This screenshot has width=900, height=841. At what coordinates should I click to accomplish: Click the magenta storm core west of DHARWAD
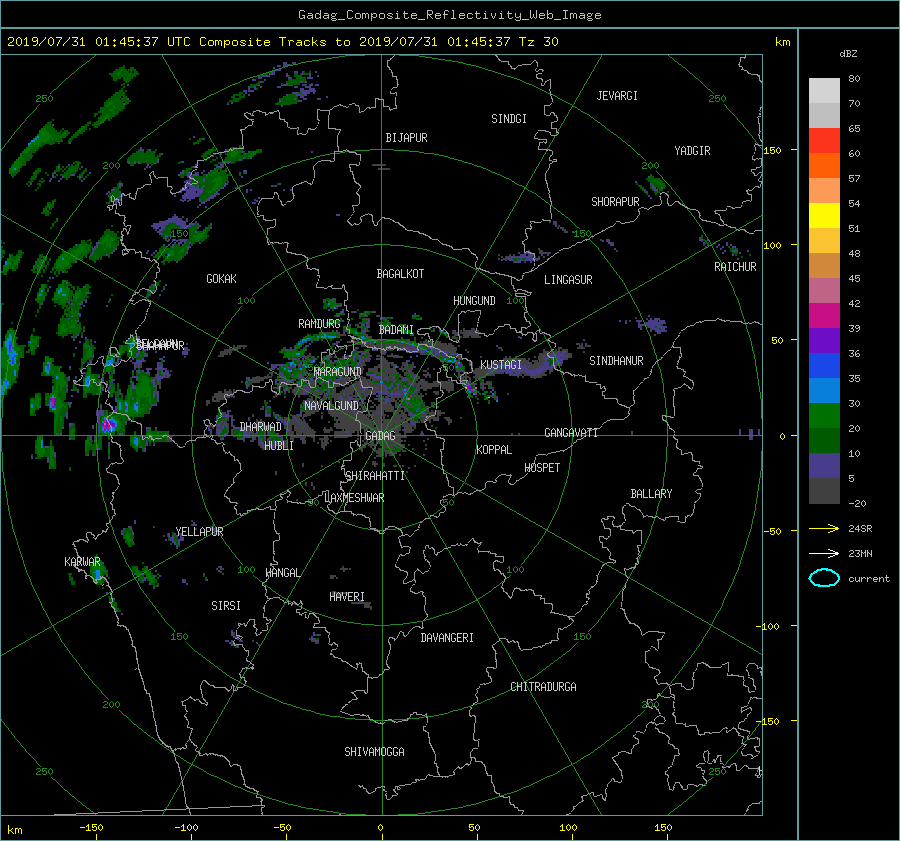[107, 425]
